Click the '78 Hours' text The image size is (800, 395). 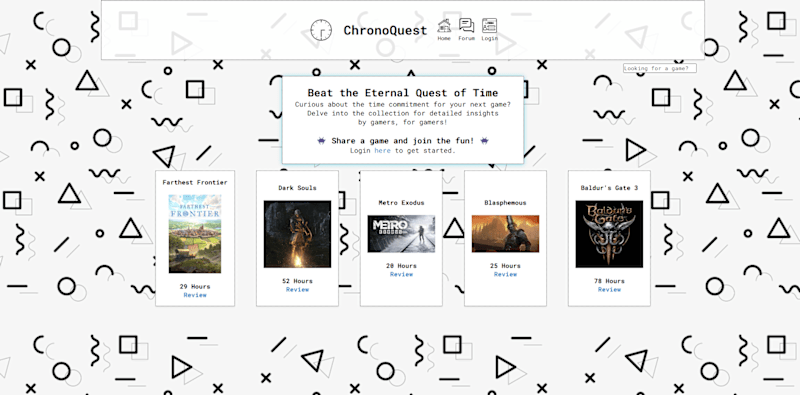[x=609, y=281]
